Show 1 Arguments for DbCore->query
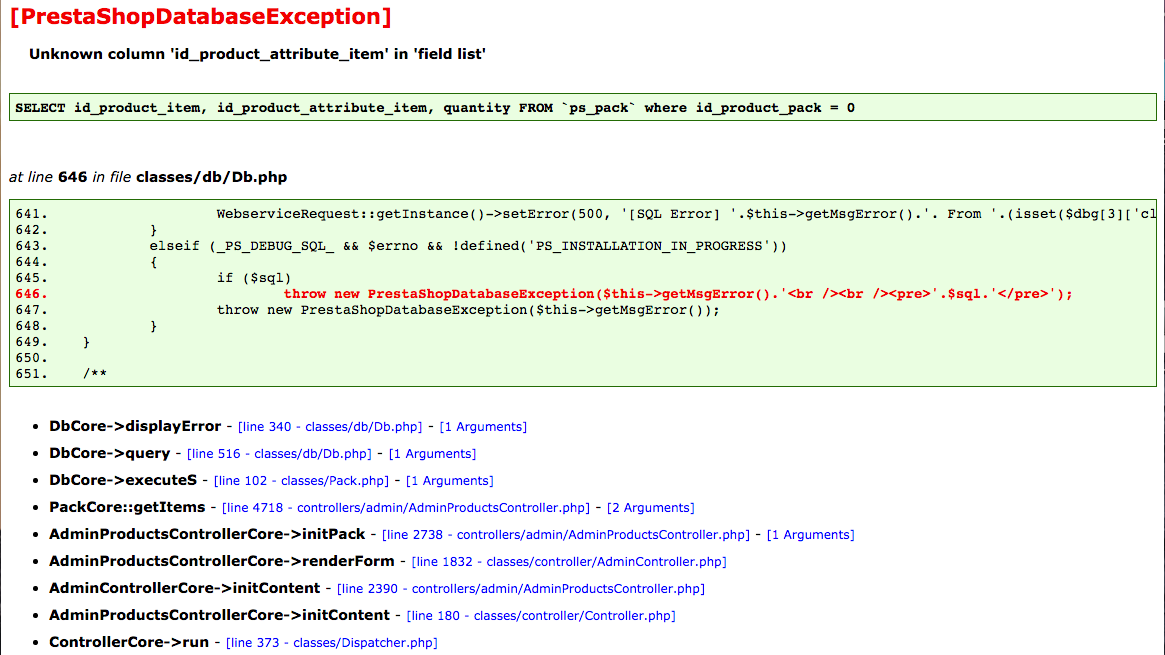The image size is (1165, 655). [432, 454]
